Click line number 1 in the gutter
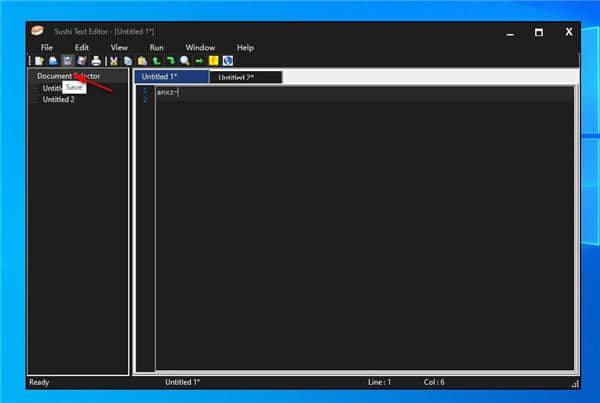Viewport: 600px width, 403px height. pyautogui.click(x=145, y=91)
